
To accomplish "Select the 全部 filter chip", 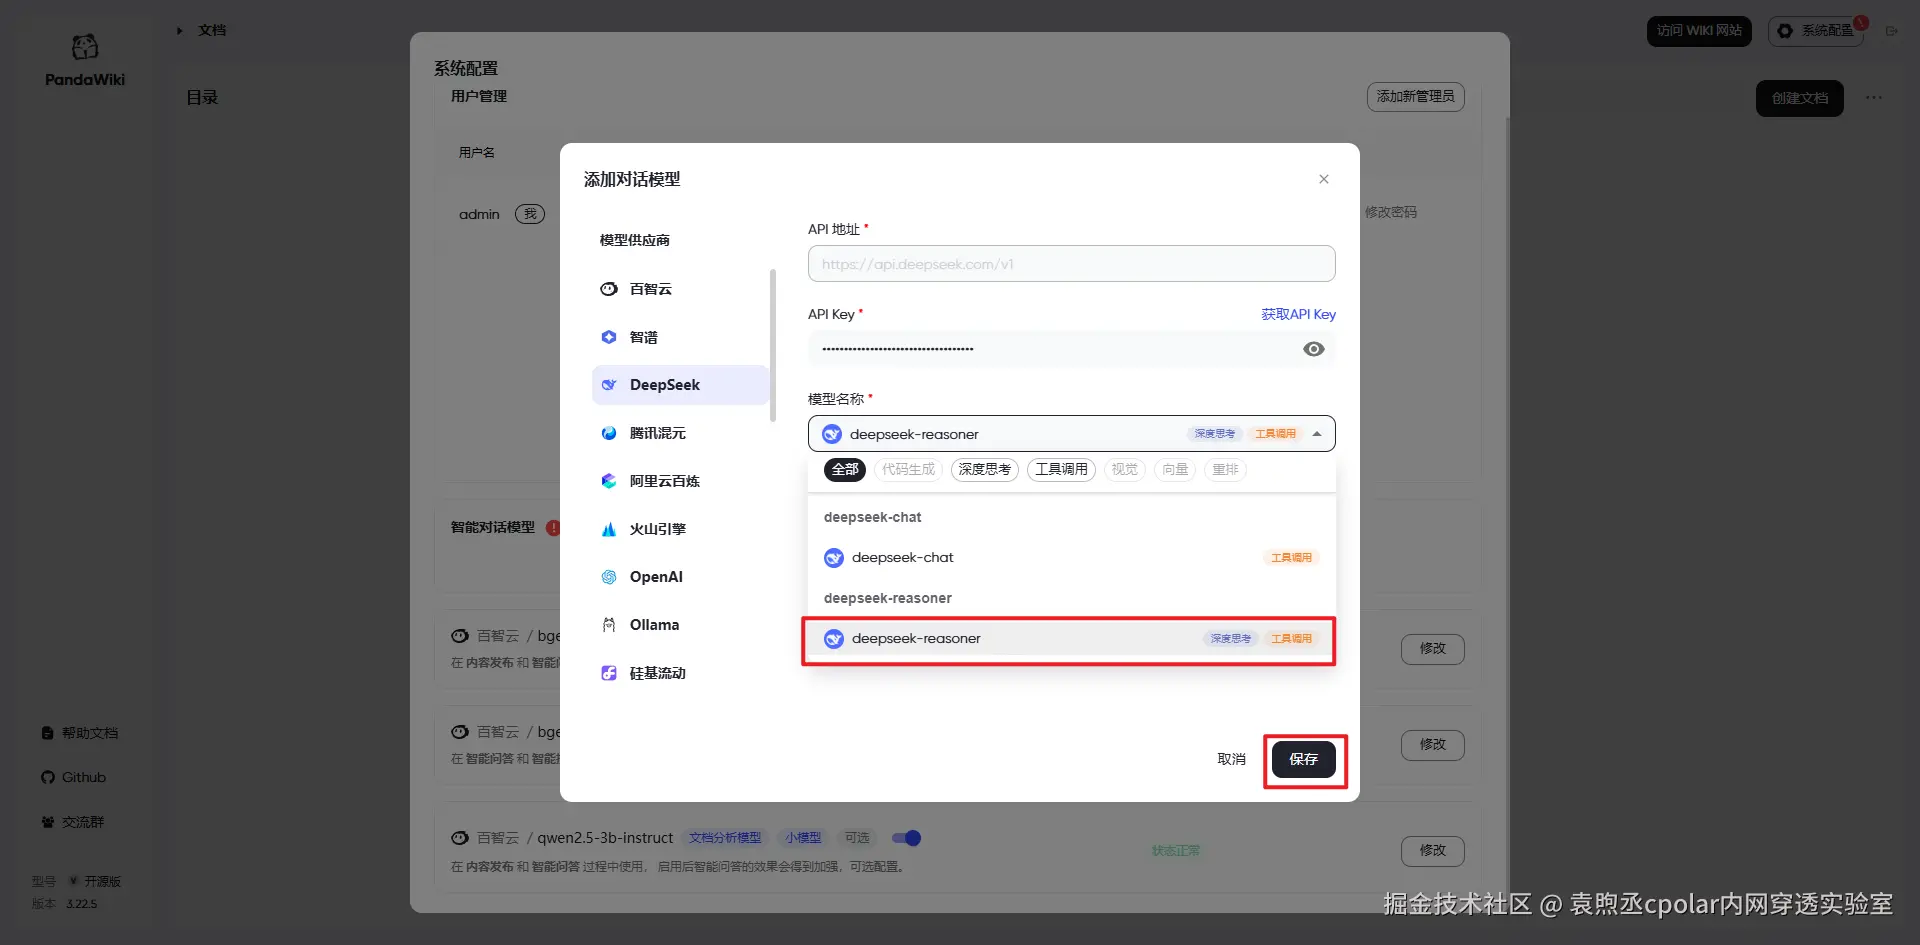I will (x=845, y=470).
